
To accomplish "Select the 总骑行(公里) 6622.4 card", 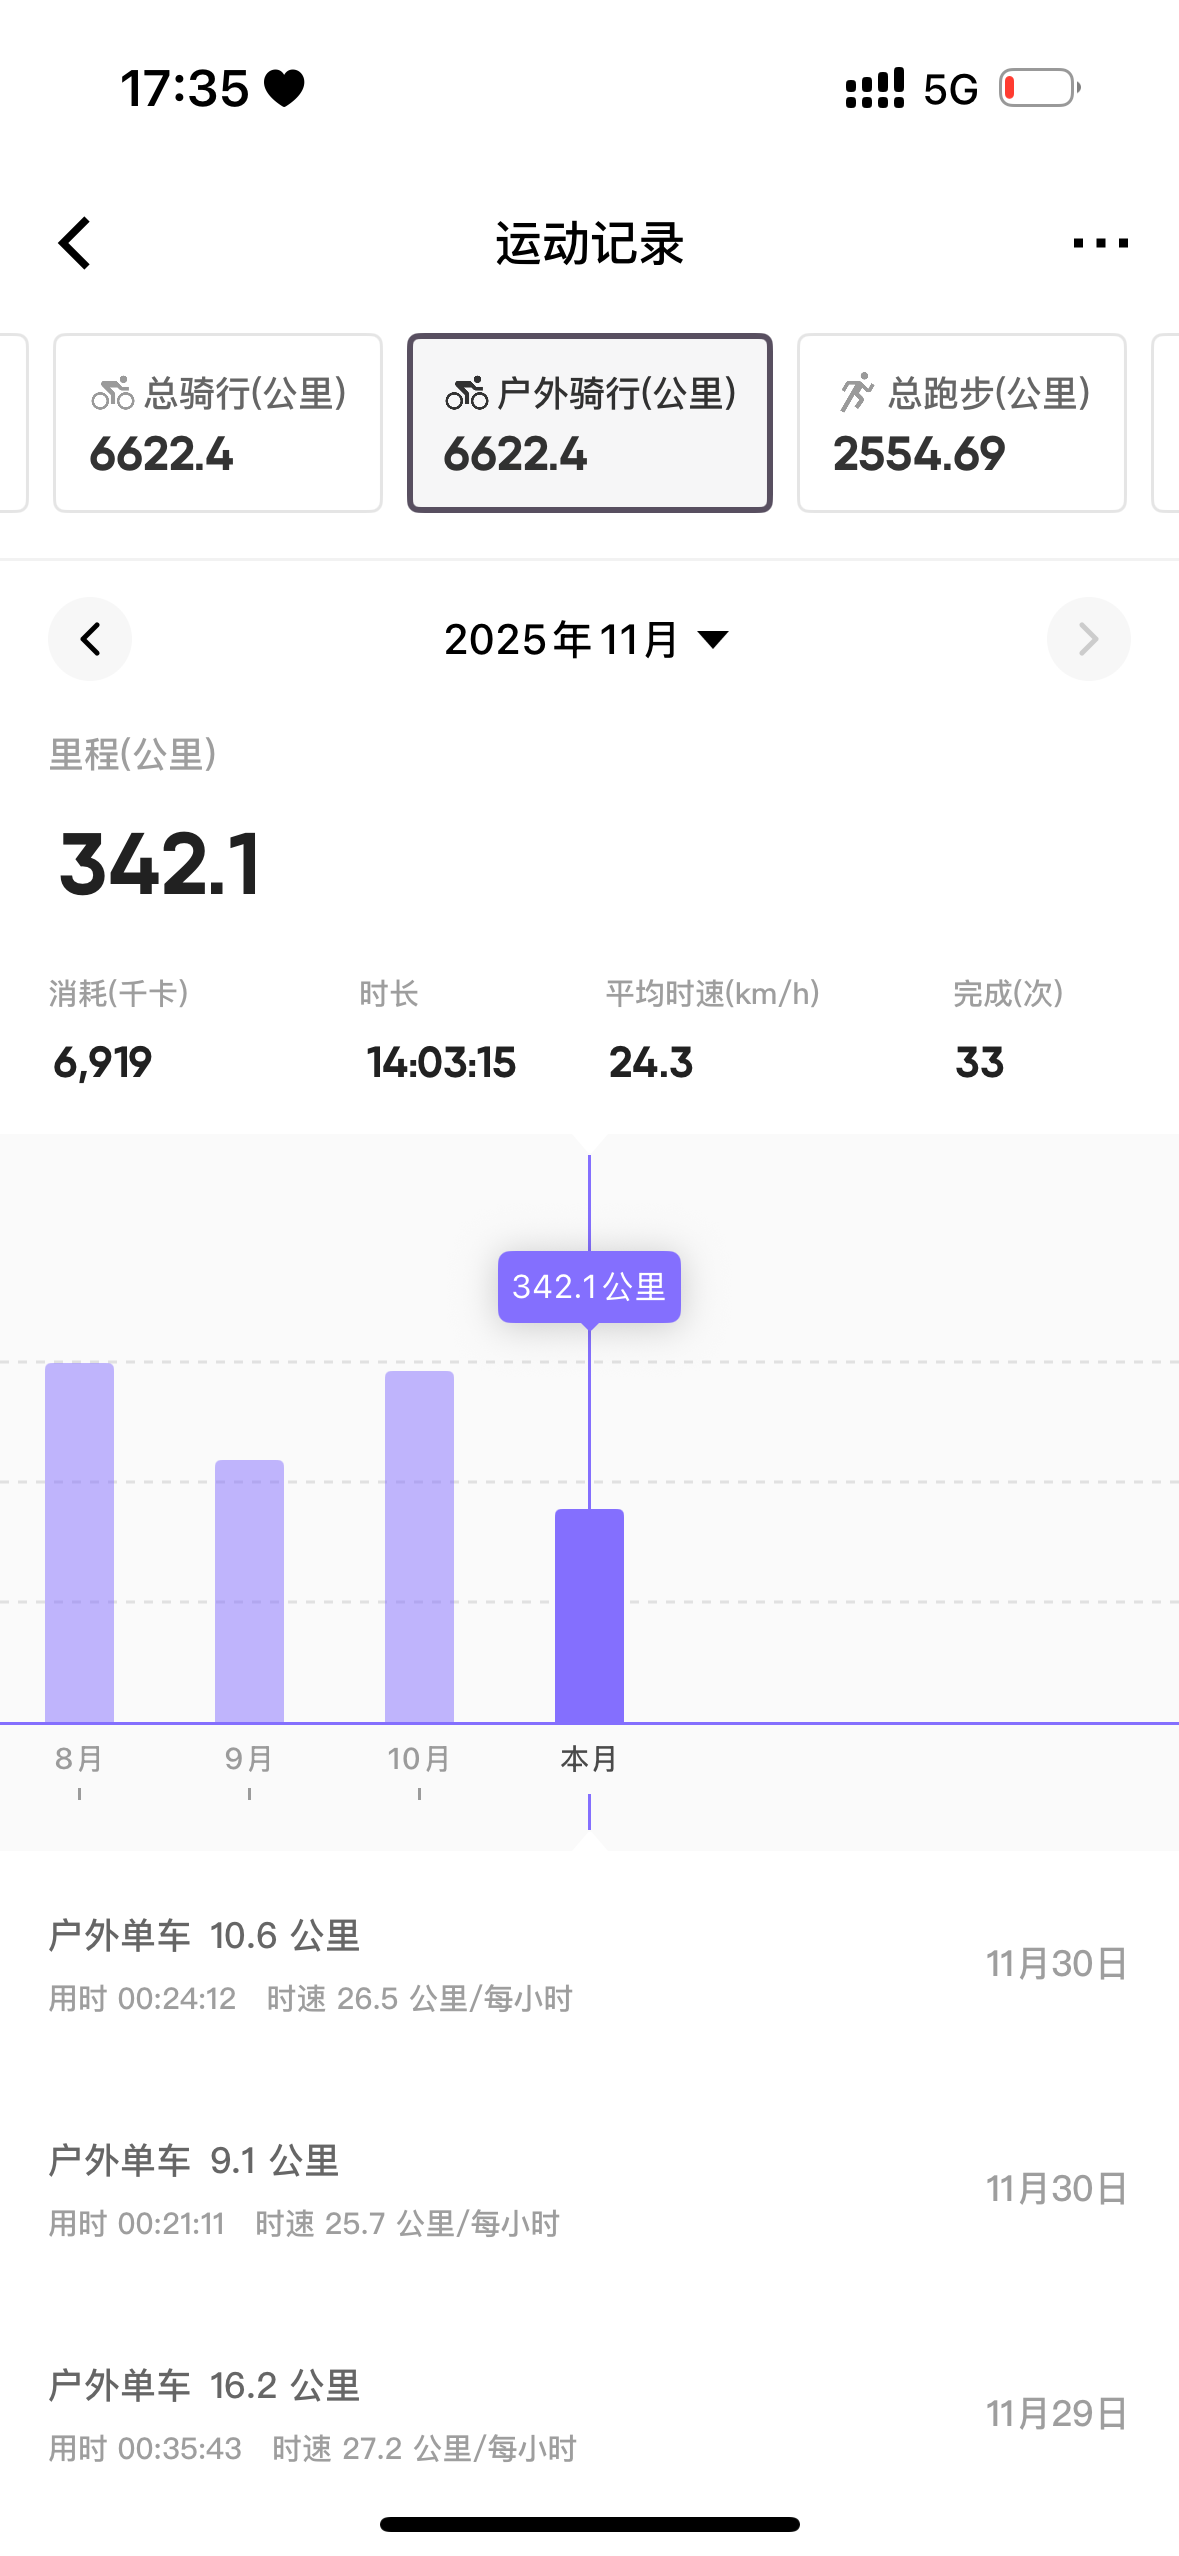I will tap(218, 423).
